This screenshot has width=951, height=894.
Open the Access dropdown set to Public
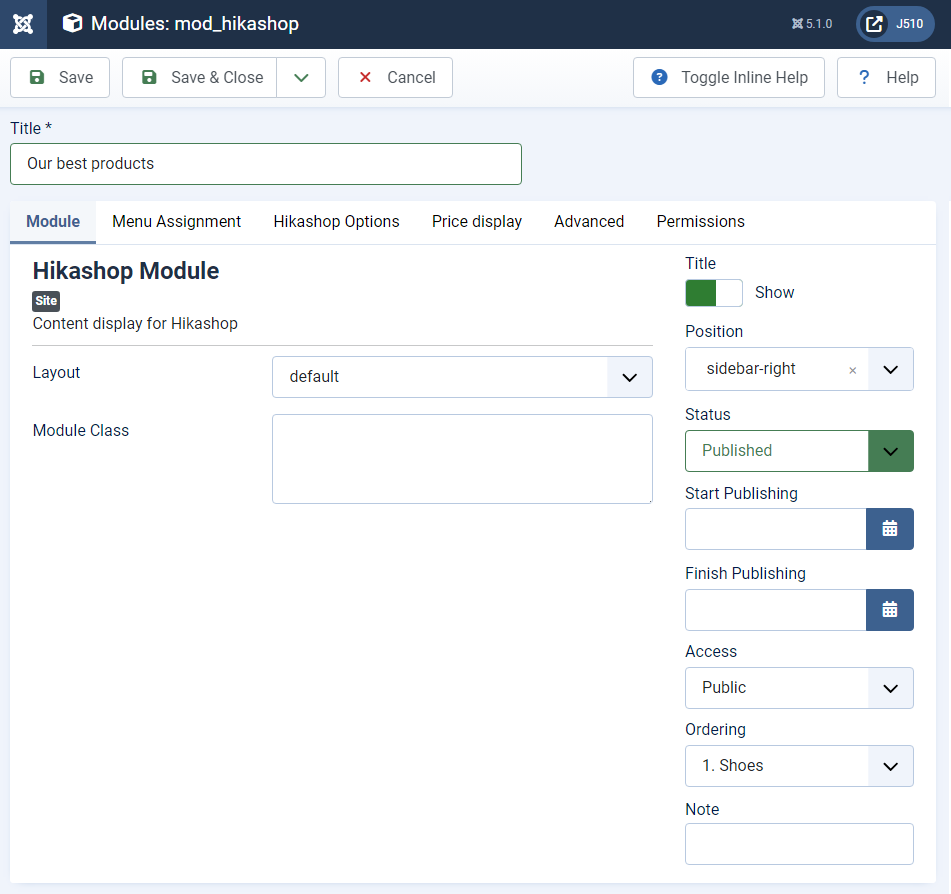click(799, 688)
